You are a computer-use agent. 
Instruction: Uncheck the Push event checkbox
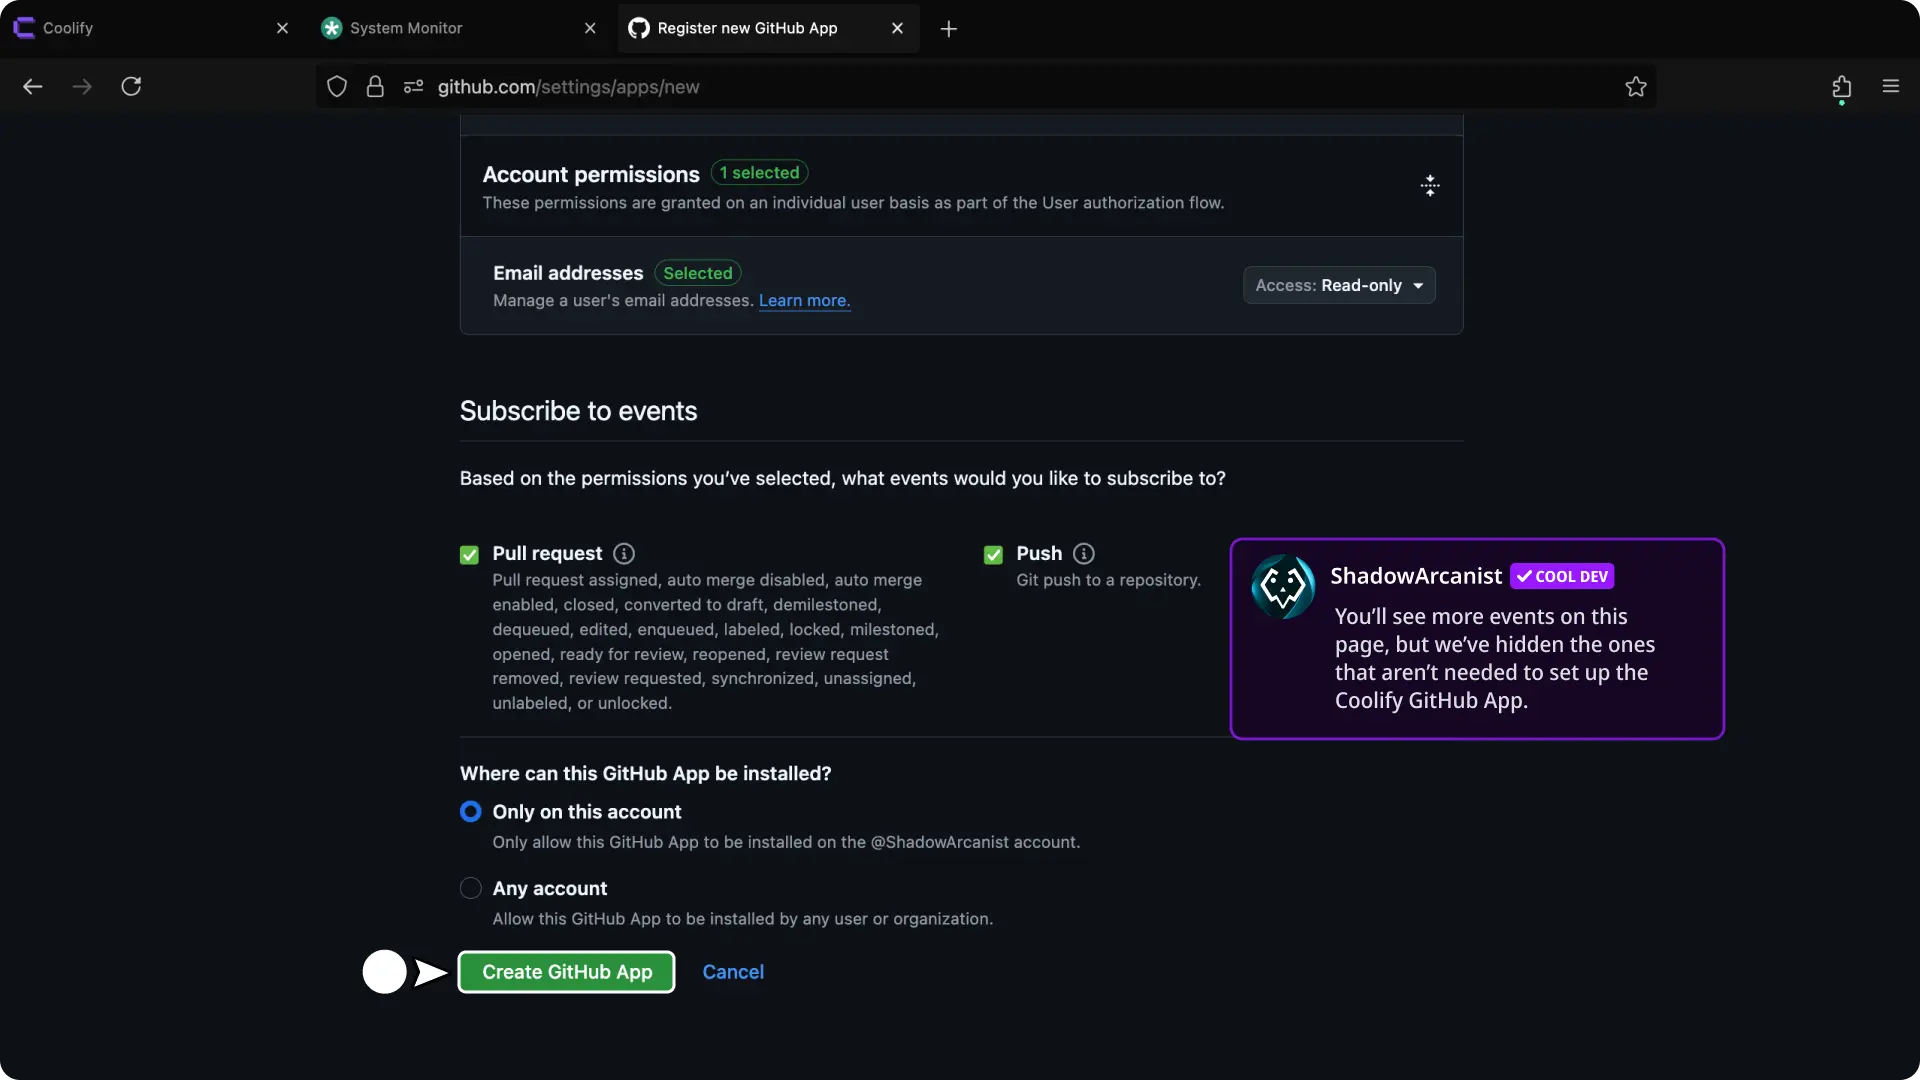pyautogui.click(x=993, y=555)
